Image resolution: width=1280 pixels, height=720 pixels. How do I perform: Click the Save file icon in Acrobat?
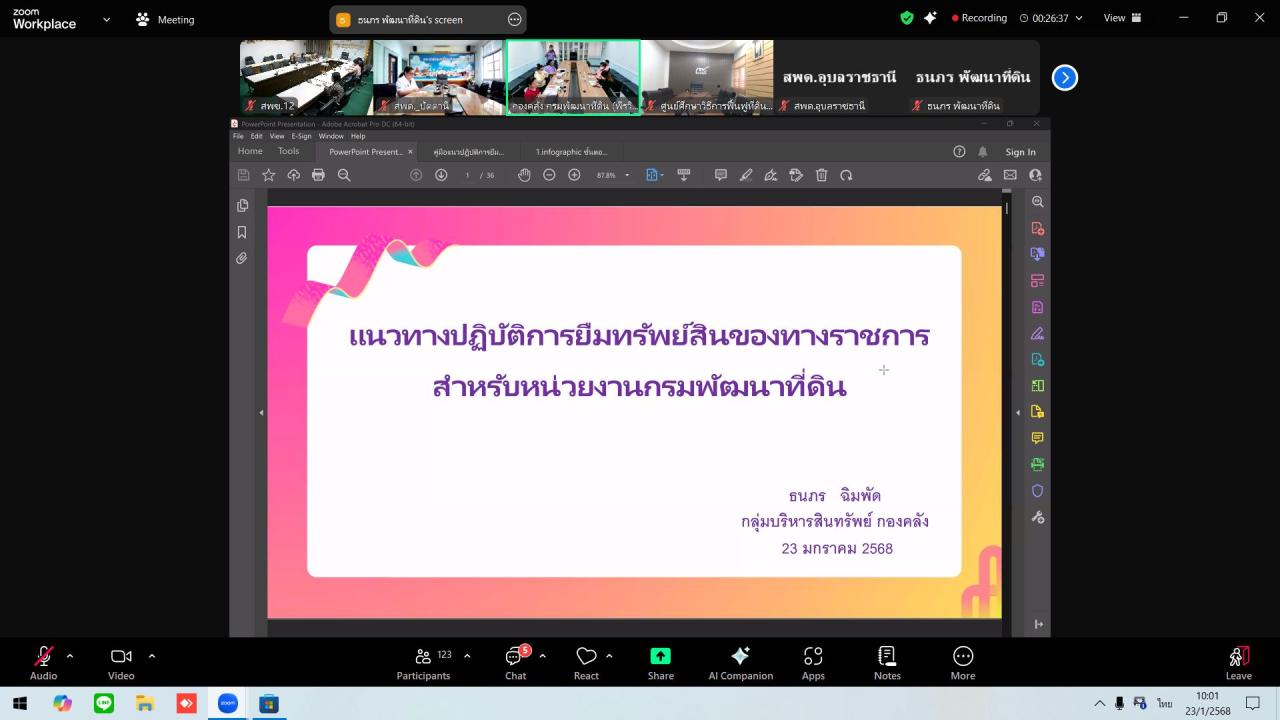(x=243, y=174)
